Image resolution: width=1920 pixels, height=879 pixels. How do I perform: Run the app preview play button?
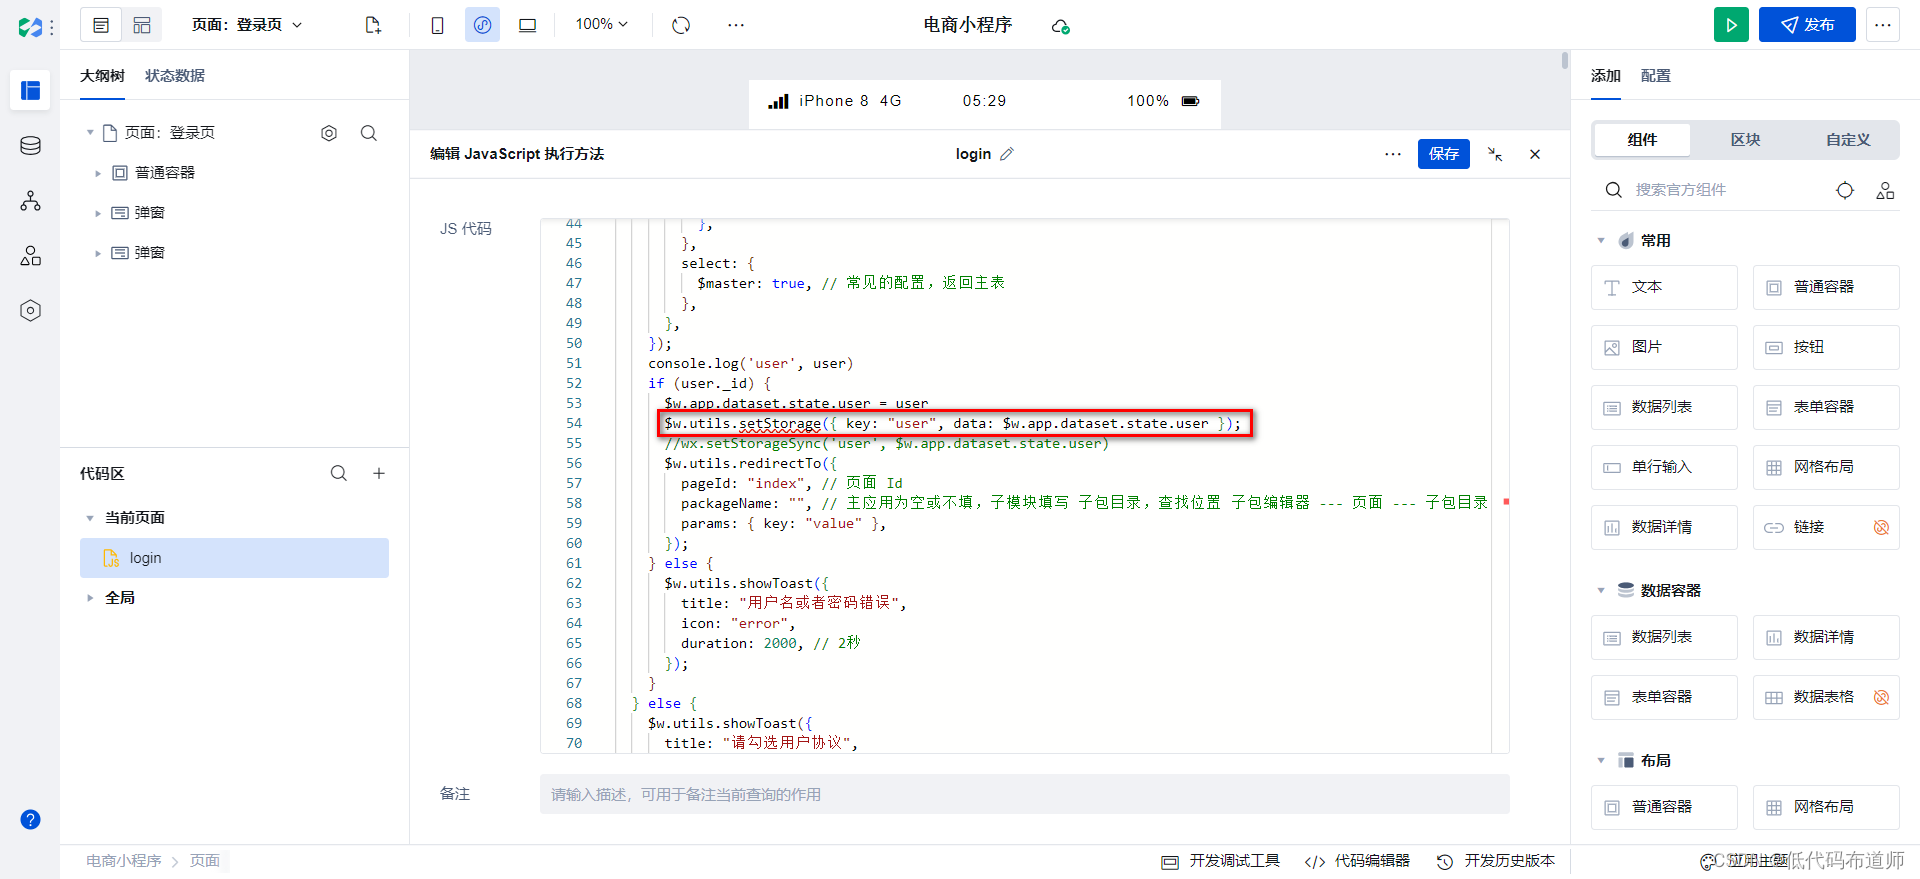(x=1731, y=25)
